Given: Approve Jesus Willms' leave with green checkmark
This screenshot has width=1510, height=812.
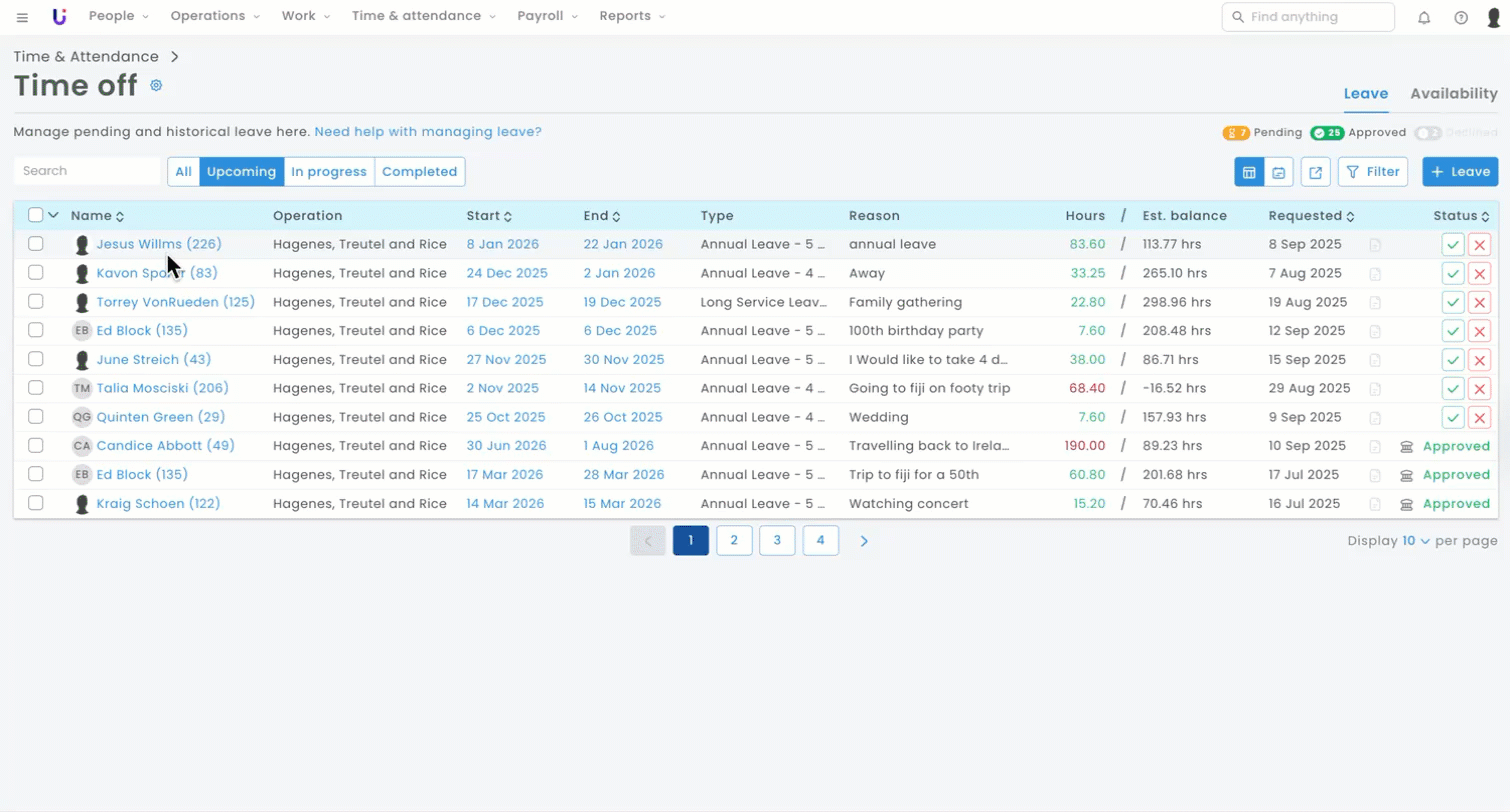Looking at the screenshot, I should click(x=1452, y=244).
